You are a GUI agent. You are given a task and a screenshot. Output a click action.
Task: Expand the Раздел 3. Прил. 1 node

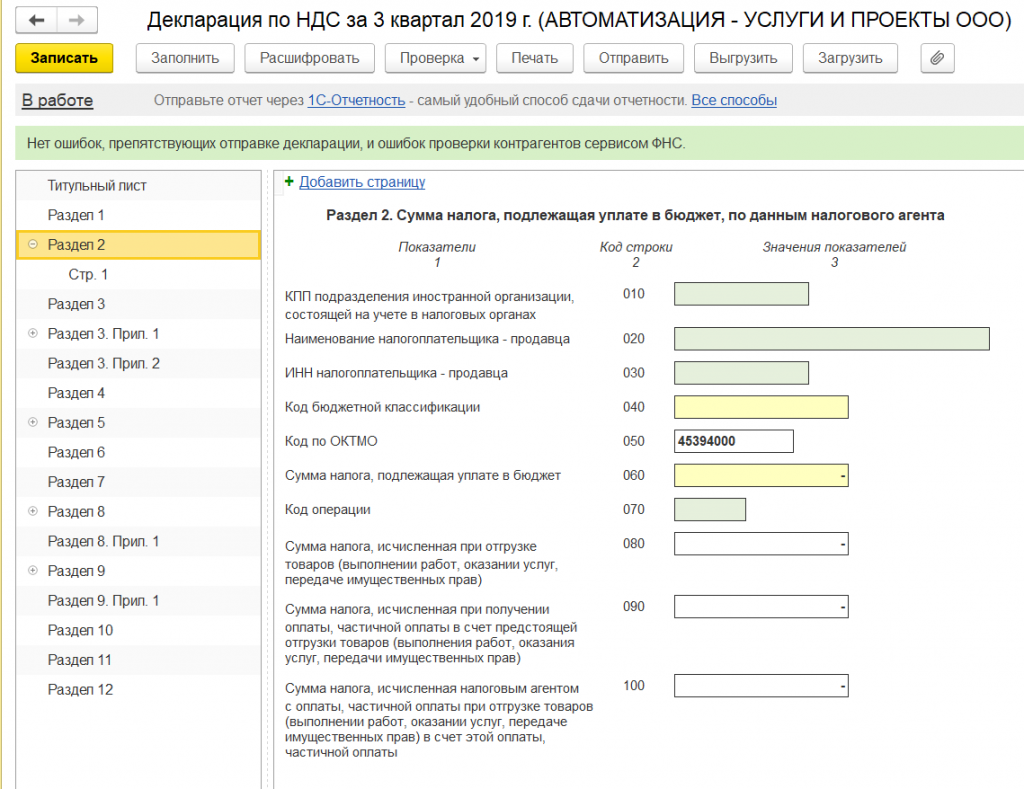pyautogui.click(x=33, y=333)
